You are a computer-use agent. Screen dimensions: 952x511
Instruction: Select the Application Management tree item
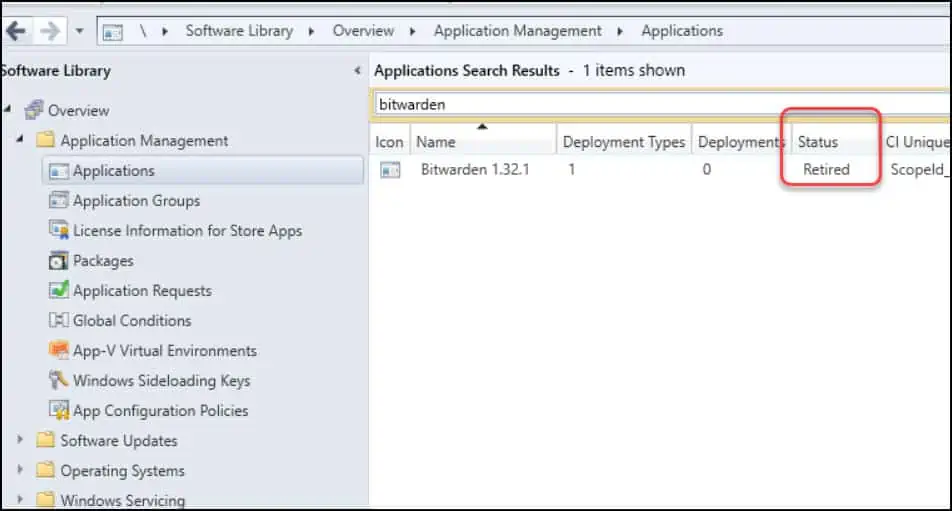tap(144, 141)
